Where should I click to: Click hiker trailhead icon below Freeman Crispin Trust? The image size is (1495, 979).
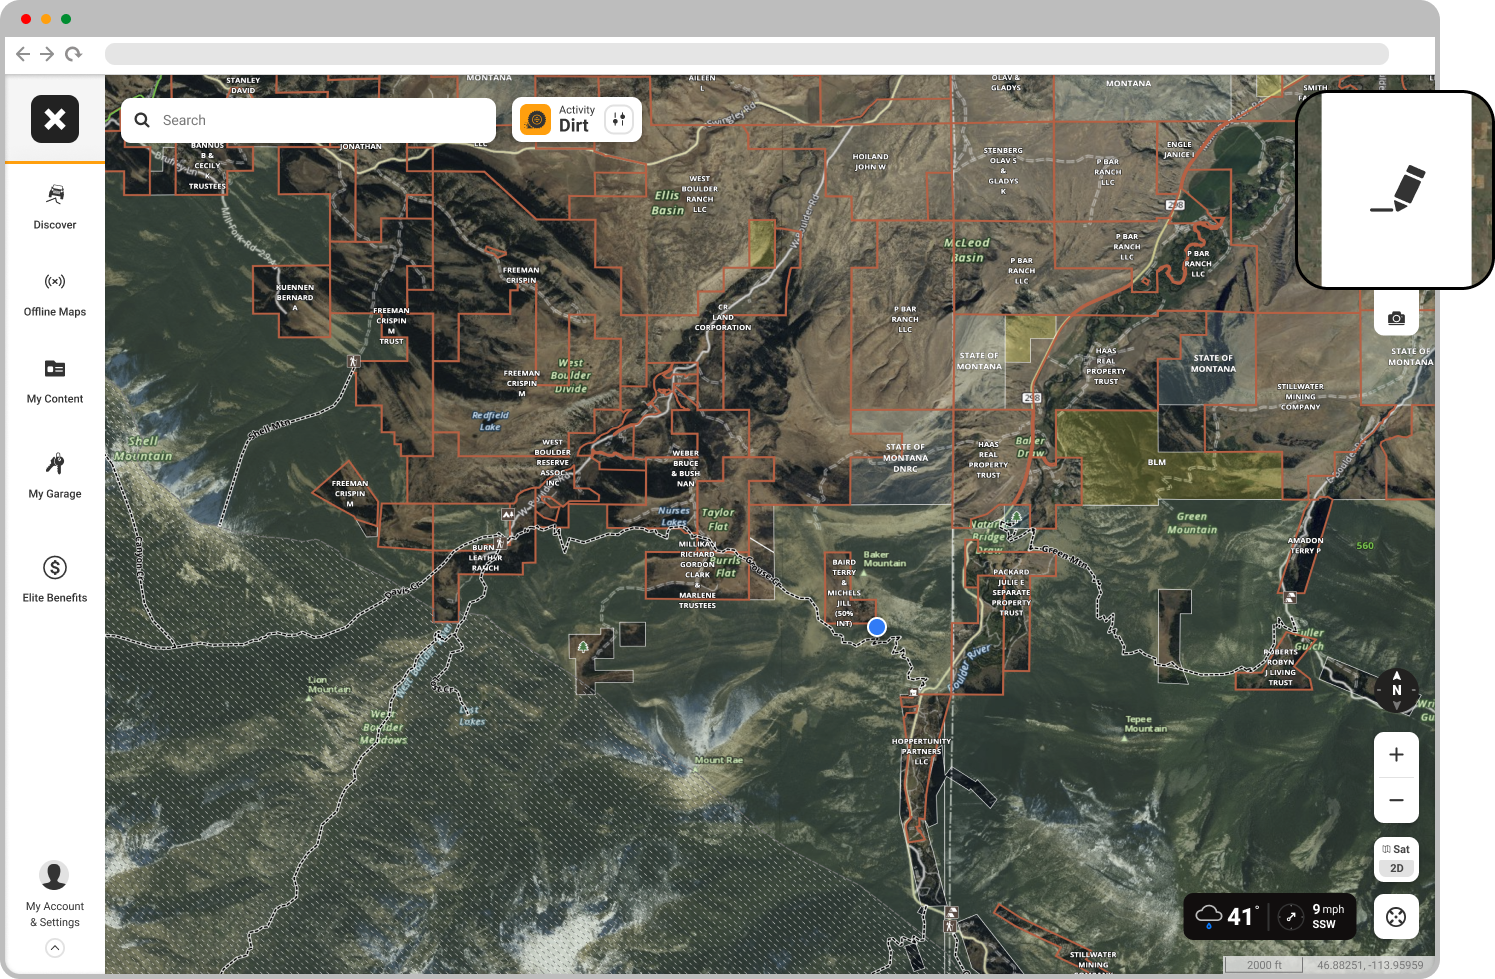tap(353, 361)
